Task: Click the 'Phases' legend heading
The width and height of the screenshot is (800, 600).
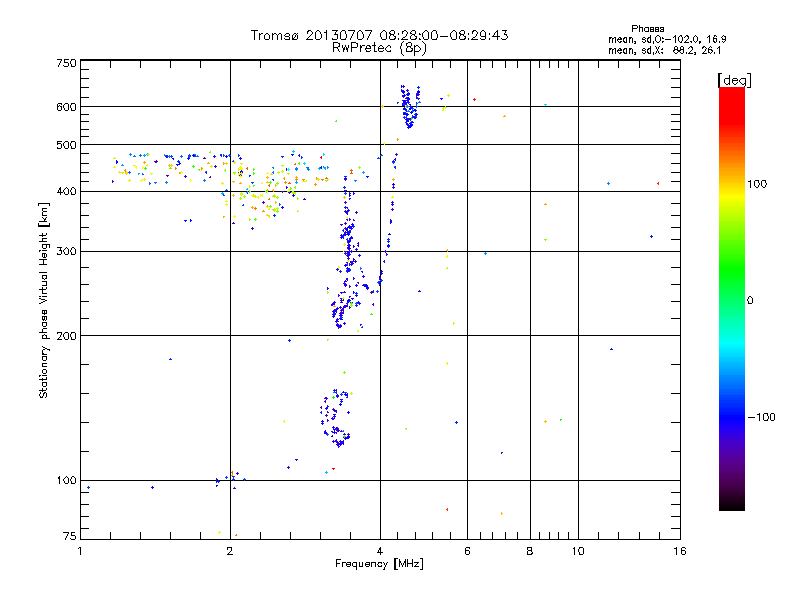Action: 647,29
